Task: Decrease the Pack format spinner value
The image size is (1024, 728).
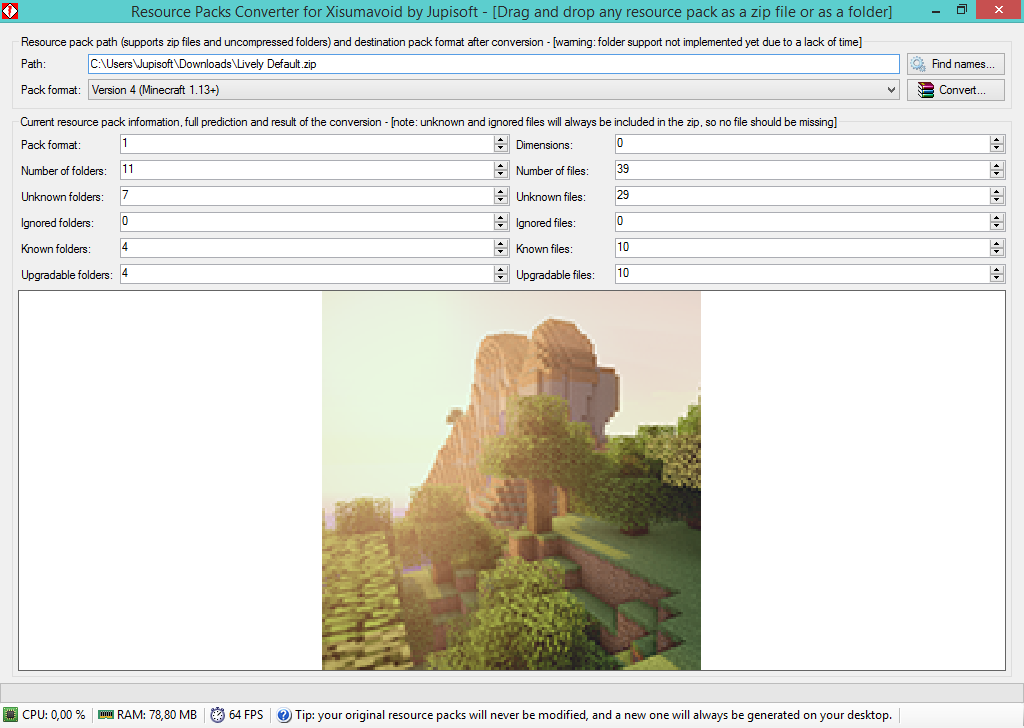Action: pyautogui.click(x=501, y=148)
